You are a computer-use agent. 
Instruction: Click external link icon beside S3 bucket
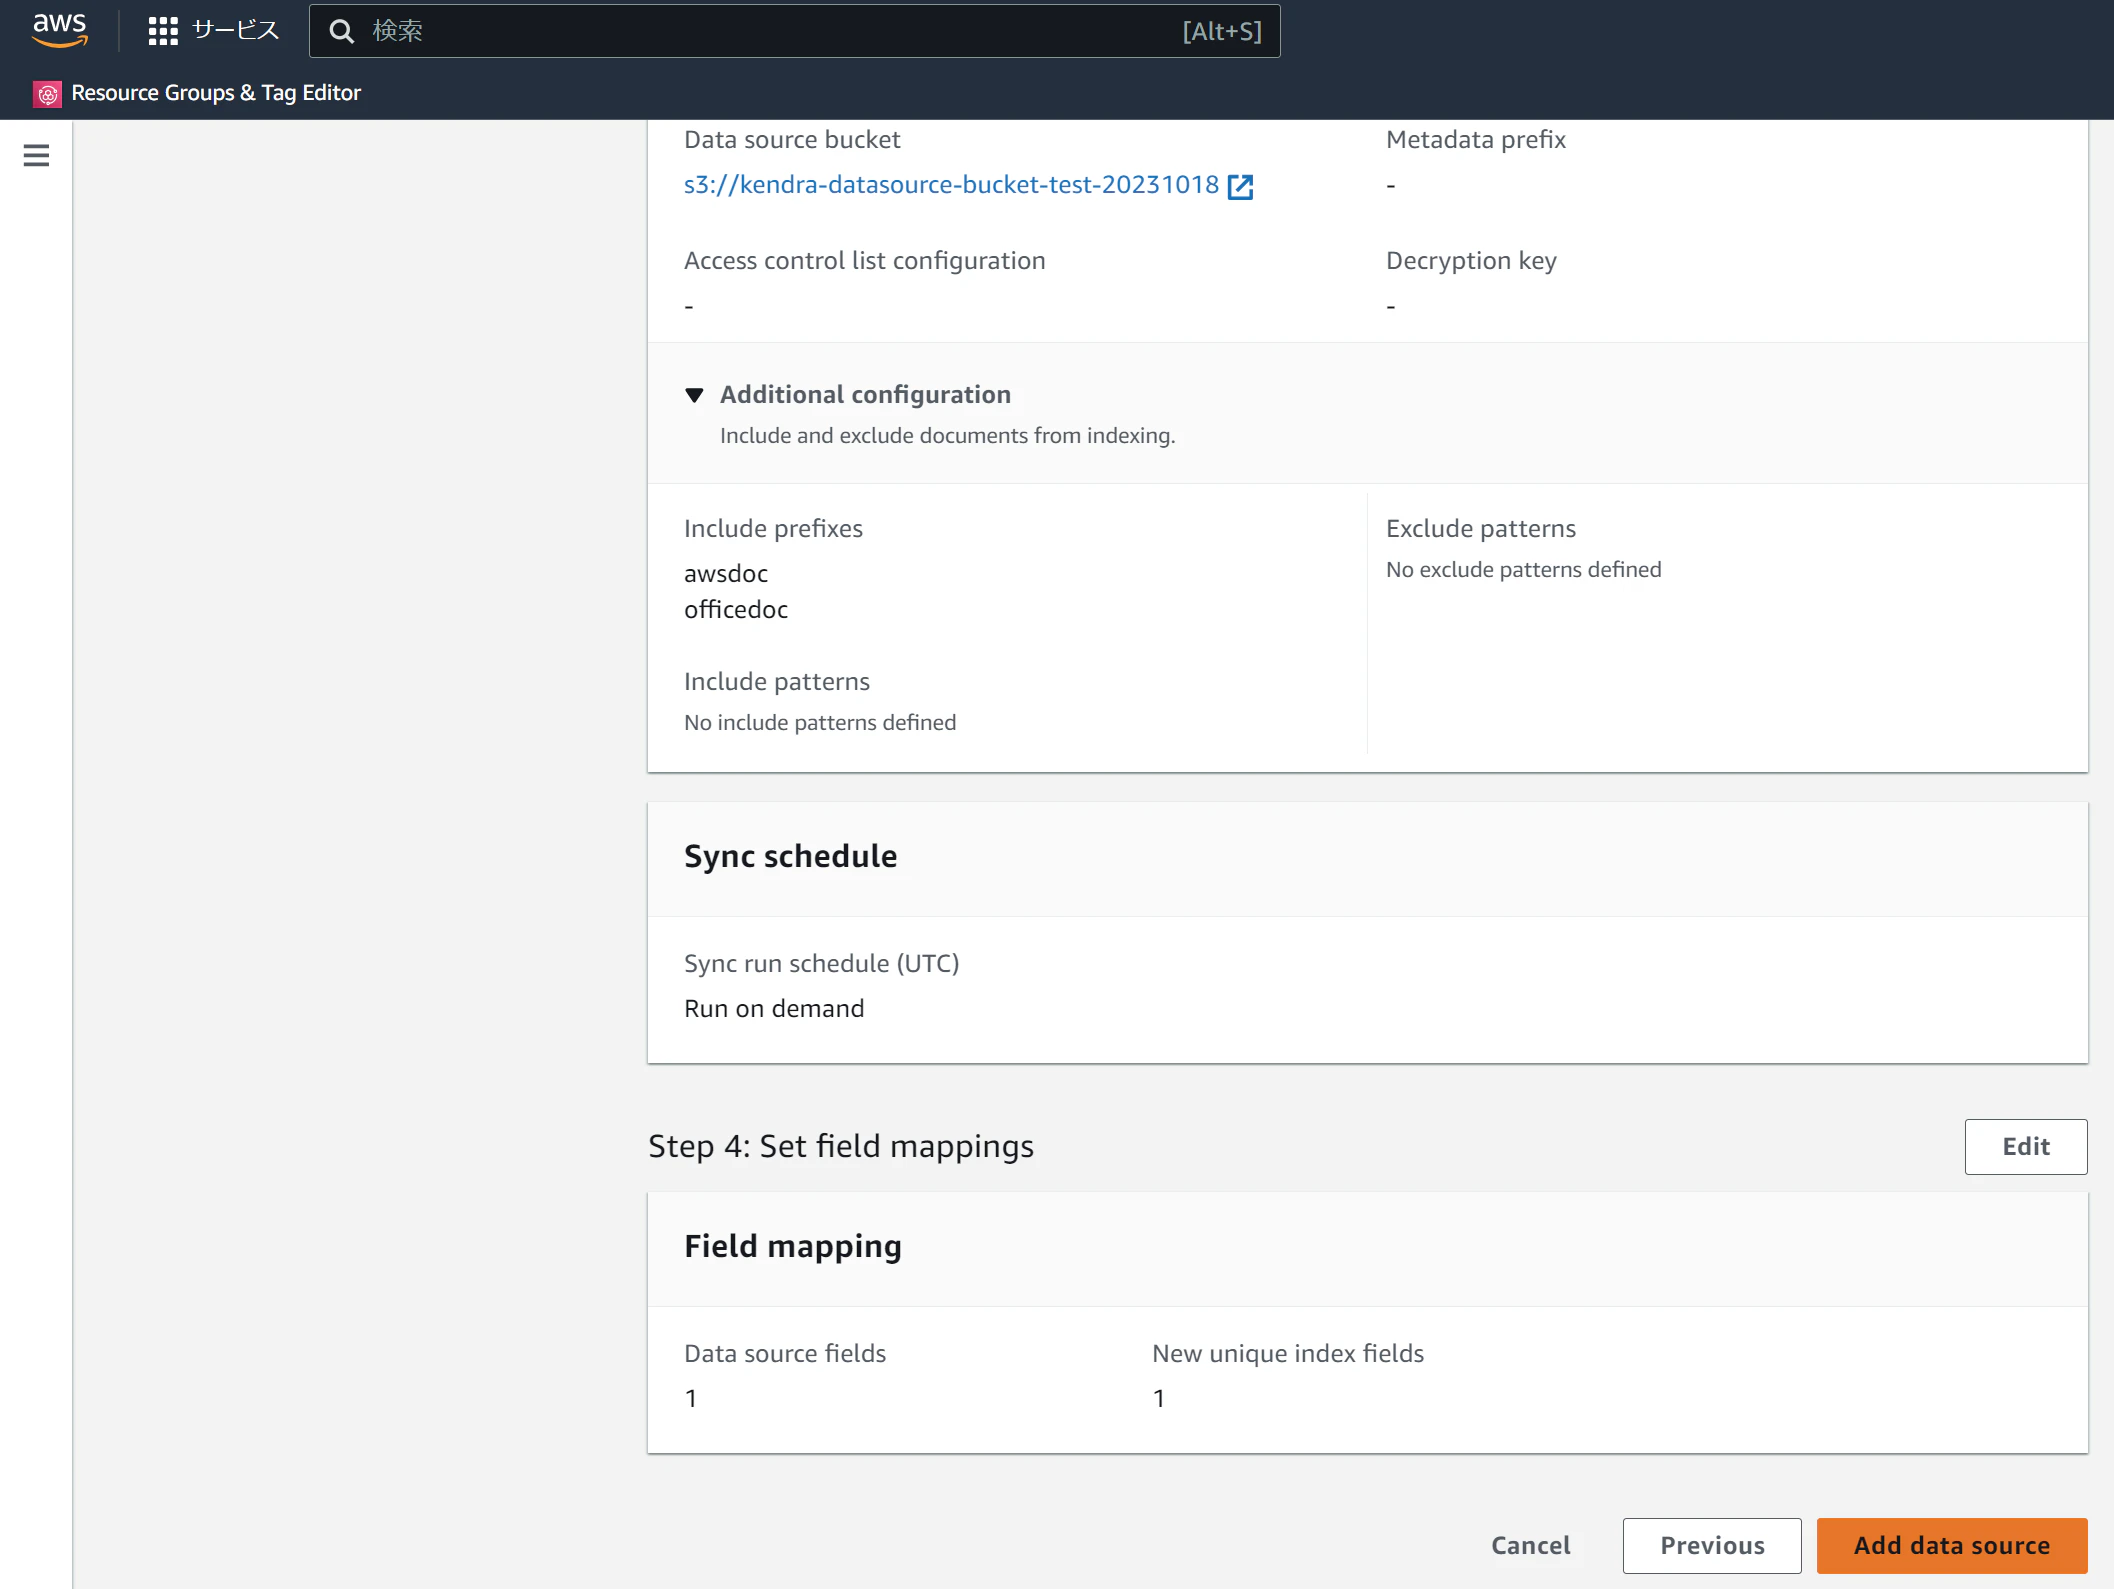(1240, 187)
